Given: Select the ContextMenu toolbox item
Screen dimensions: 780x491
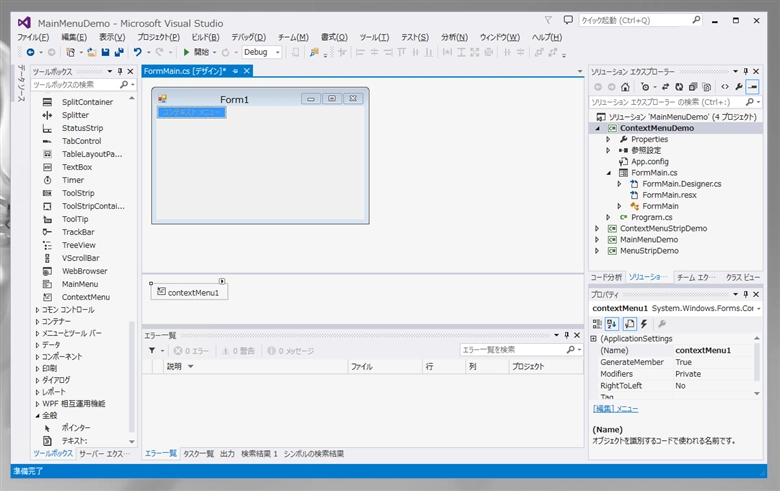Looking at the screenshot, I should click(x=86, y=297).
